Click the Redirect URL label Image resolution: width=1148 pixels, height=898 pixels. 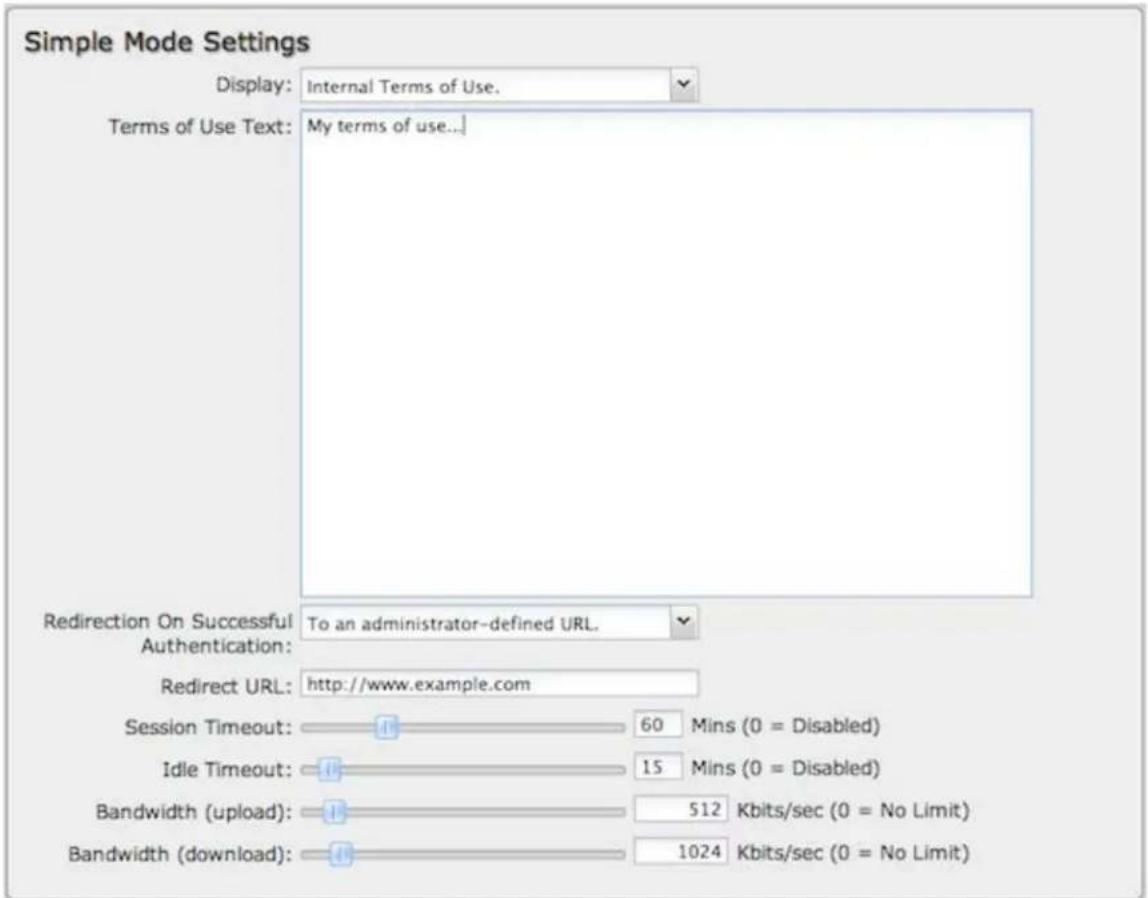(x=226, y=686)
